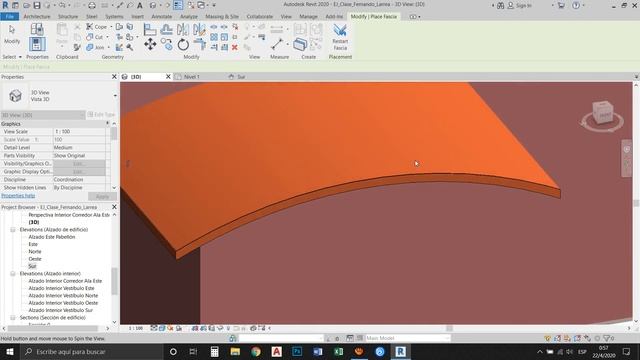Click the red Delete X icon

click(235, 47)
